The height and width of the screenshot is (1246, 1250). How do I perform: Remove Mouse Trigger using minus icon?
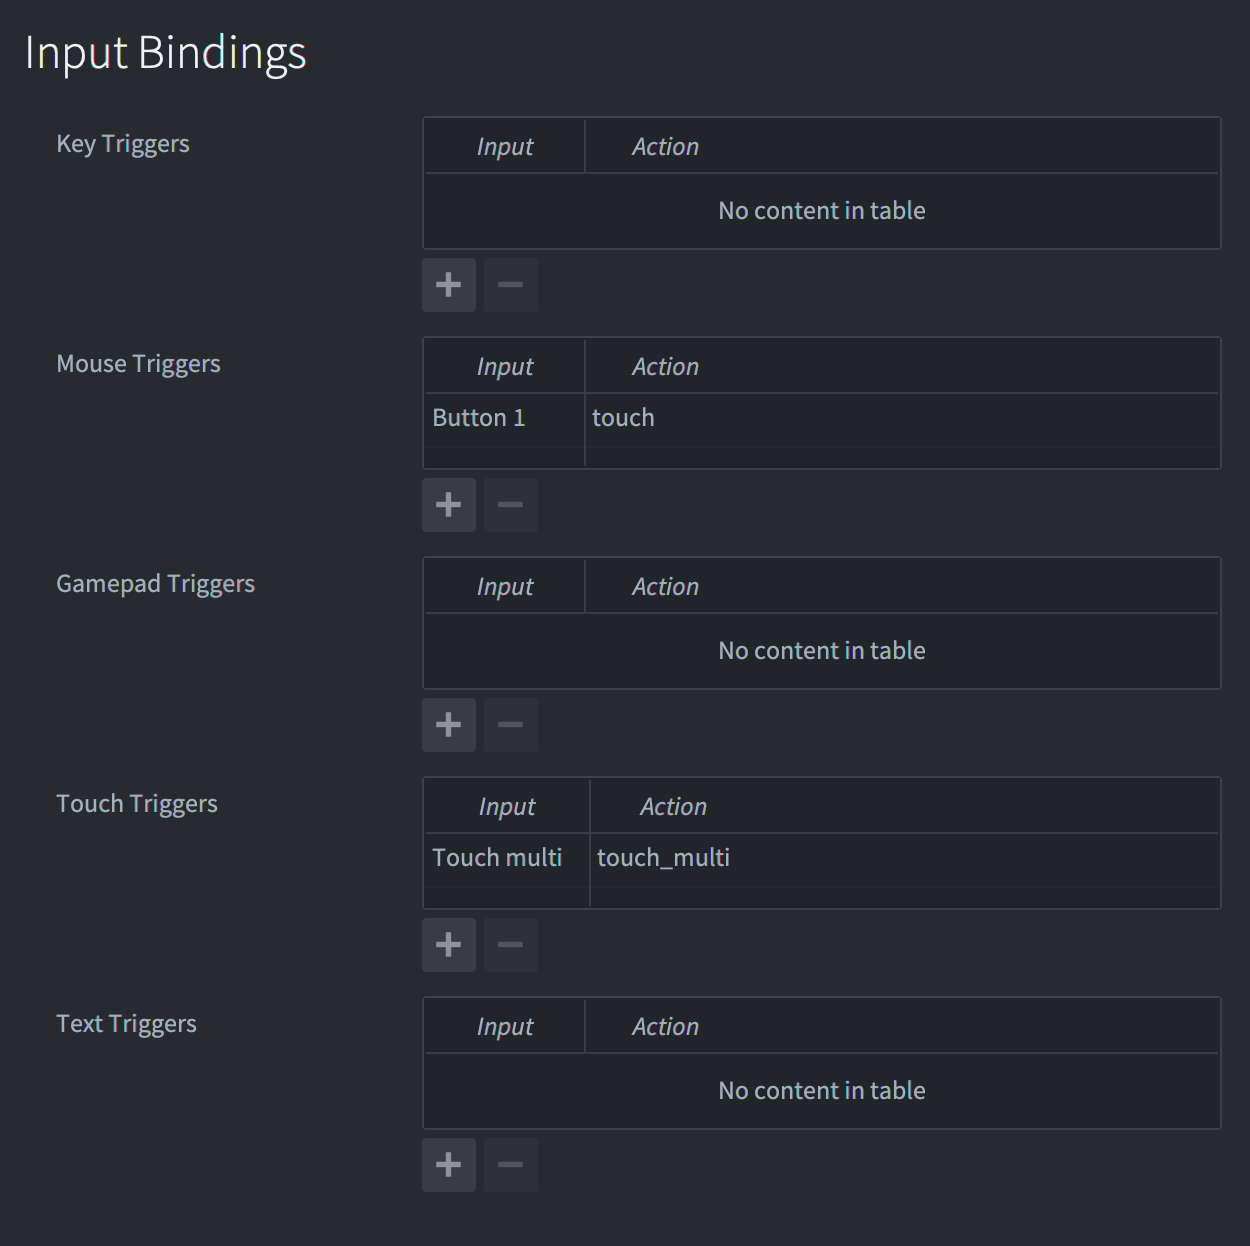coord(510,505)
